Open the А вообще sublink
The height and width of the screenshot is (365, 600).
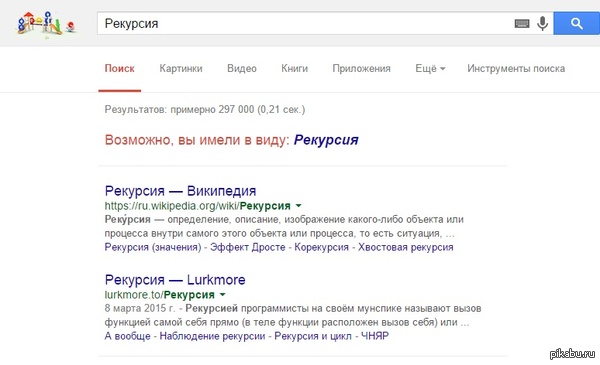pyautogui.click(x=127, y=336)
